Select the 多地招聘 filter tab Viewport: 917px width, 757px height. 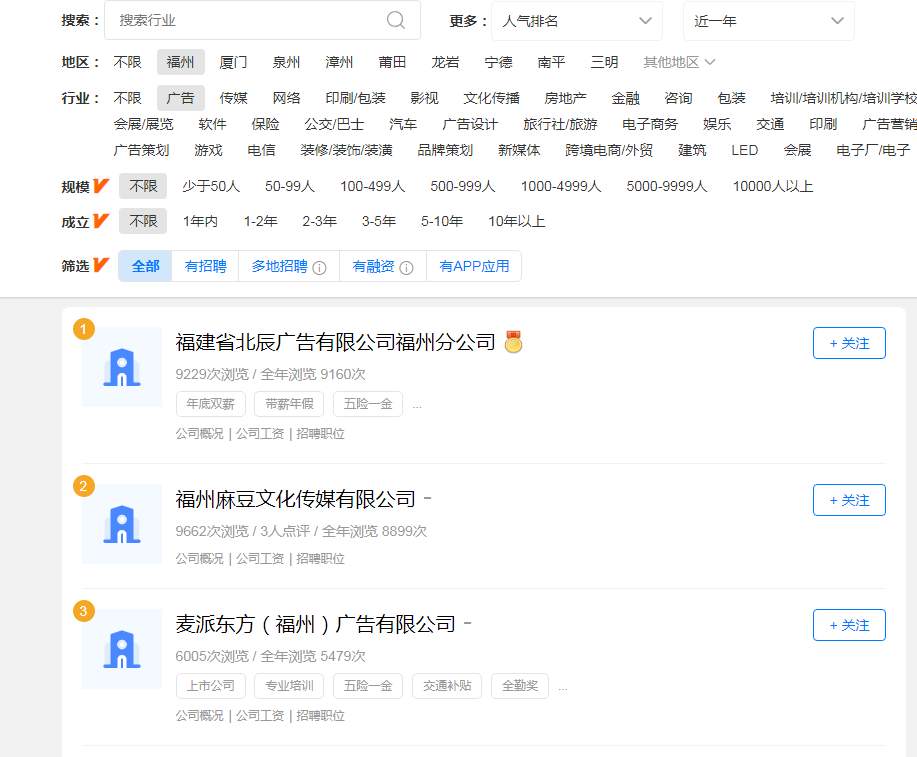[289, 266]
